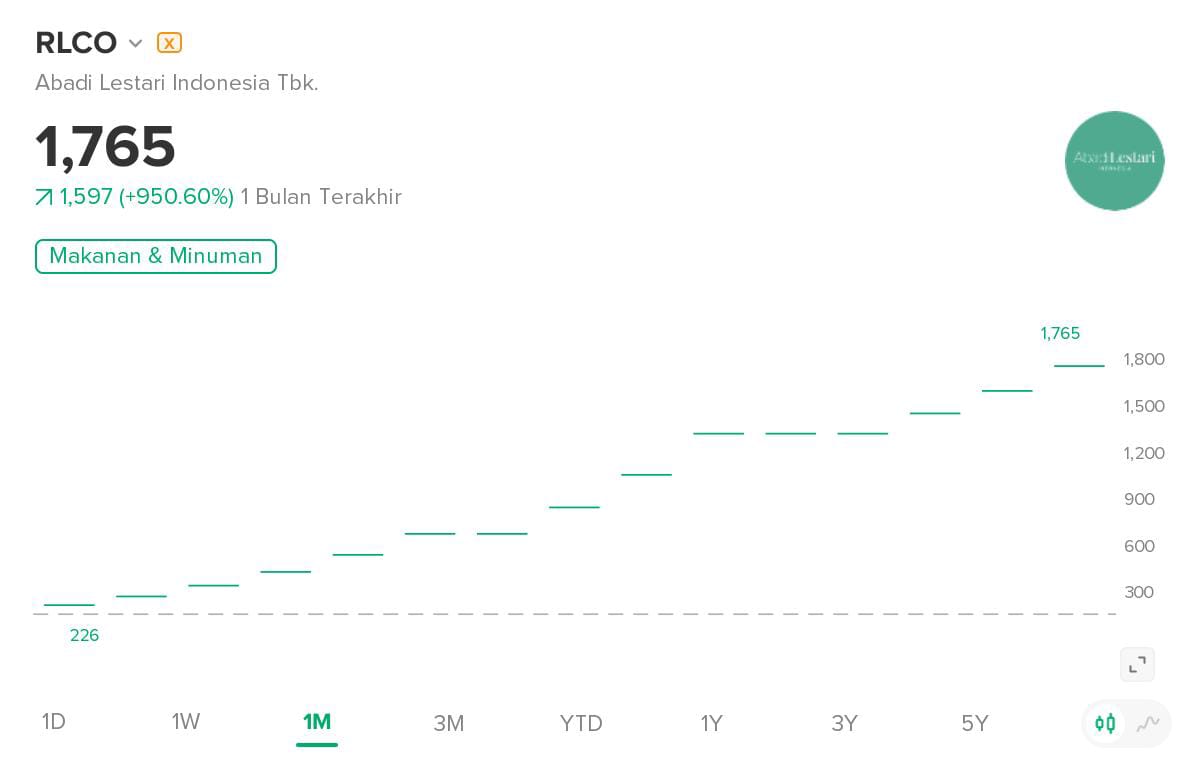
Task: Expand the RLCO ticker dropdown chevron
Action: (x=136, y=44)
